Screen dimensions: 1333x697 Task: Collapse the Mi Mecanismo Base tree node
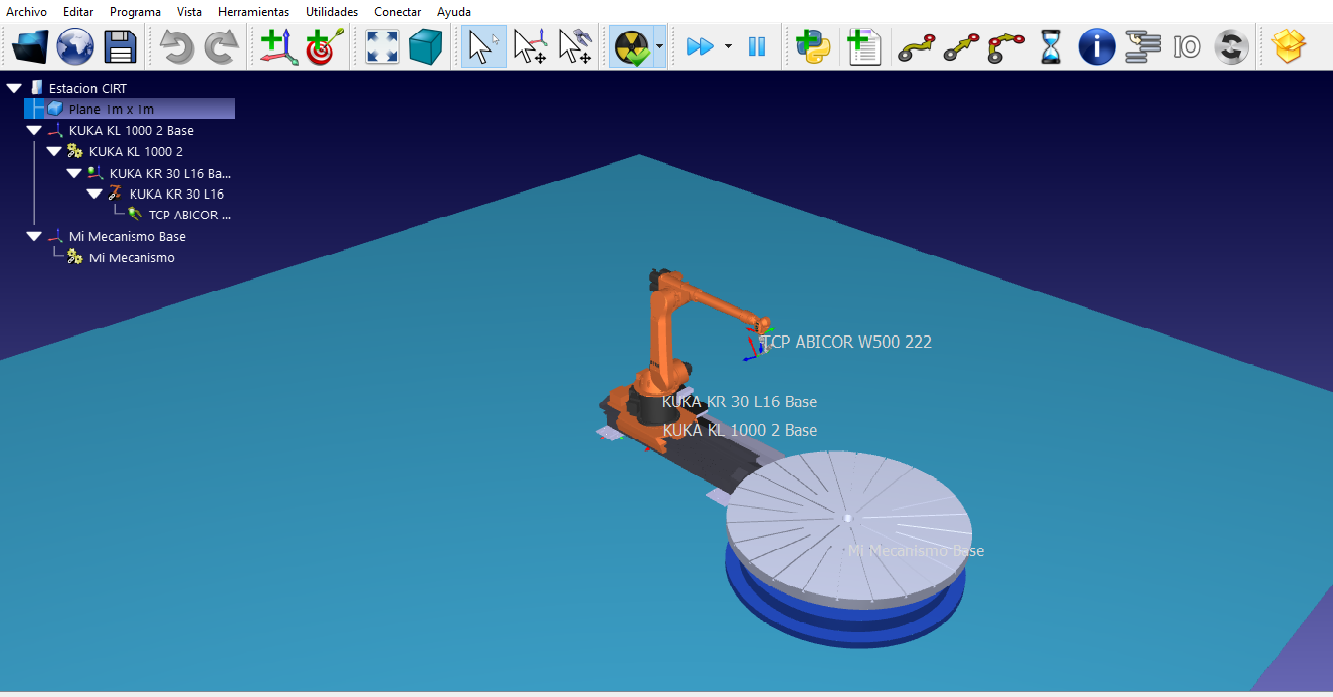(34, 237)
